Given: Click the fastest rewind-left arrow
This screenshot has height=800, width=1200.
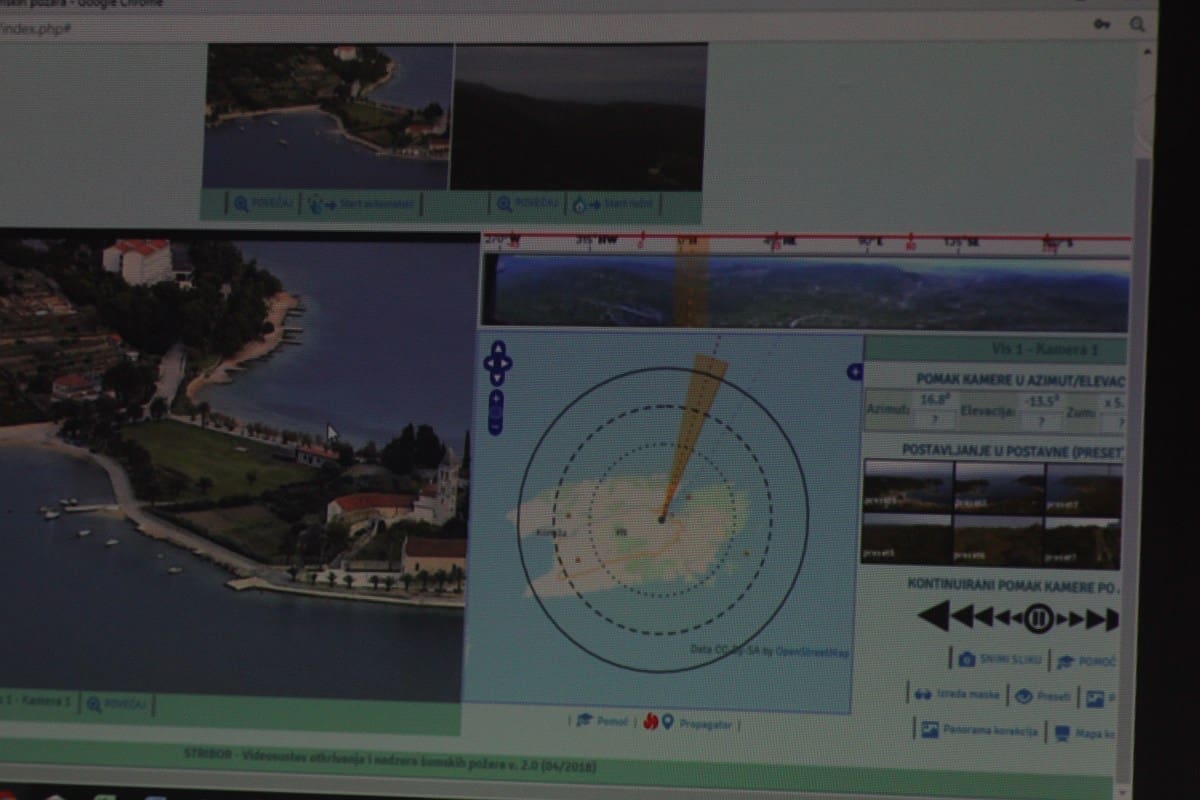Looking at the screenshot, I should click(934, 616).
